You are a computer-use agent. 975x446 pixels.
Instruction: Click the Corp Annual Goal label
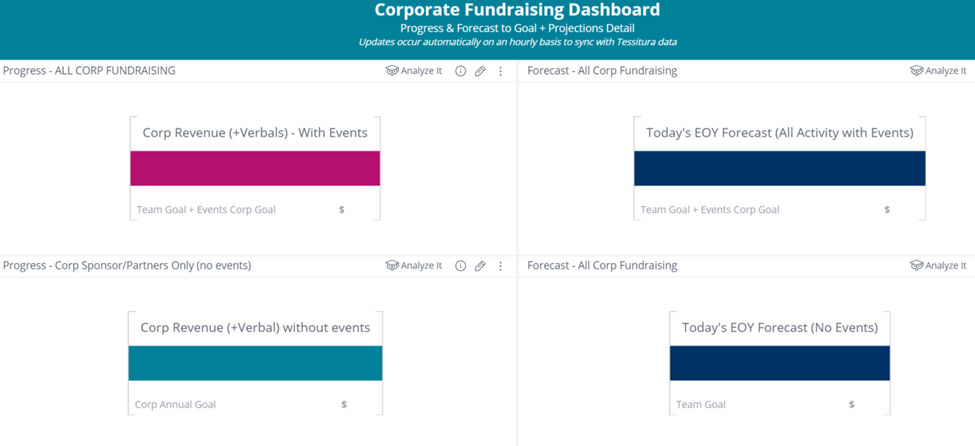tap(175, 405)
